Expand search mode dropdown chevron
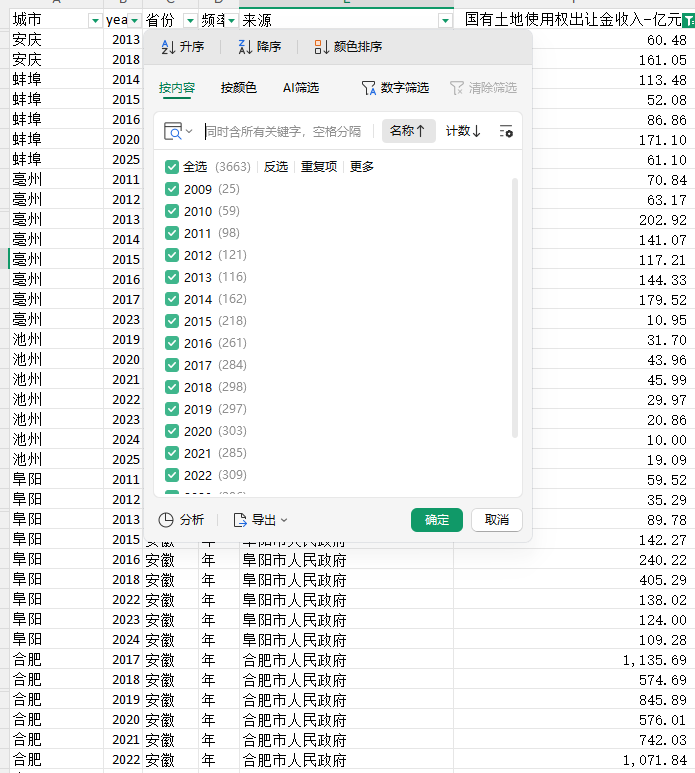The height and width of the screenshot is (773, 695). (x=189, y=132)
